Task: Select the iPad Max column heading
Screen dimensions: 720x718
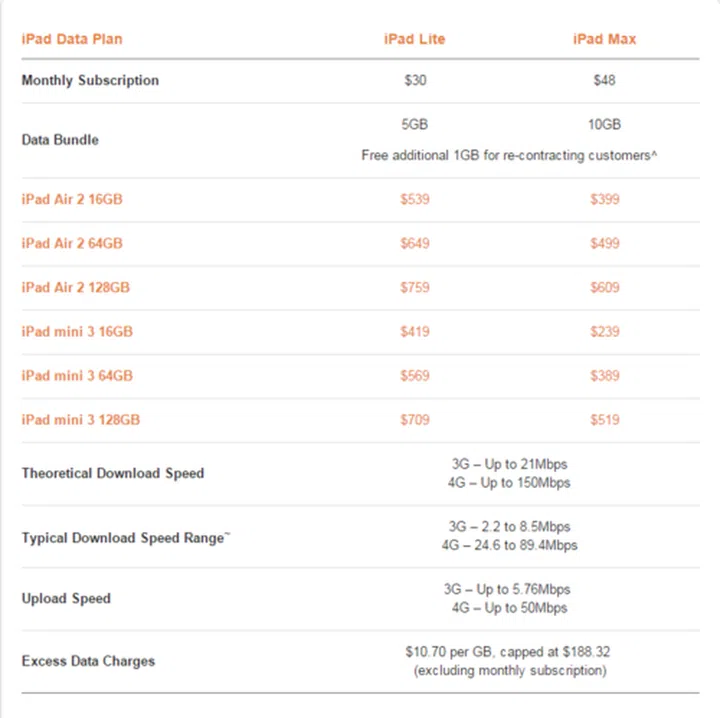Action: point(604,39)
